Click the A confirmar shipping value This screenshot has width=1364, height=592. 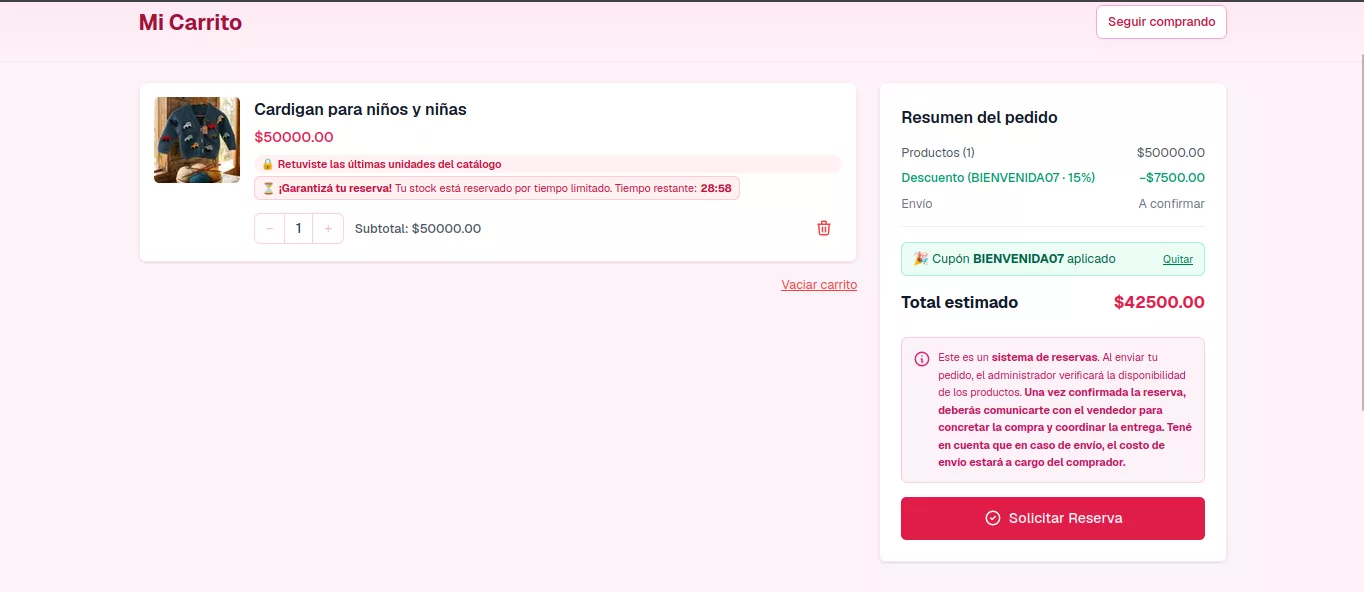pyautogui.click(x=1172, y=203)
